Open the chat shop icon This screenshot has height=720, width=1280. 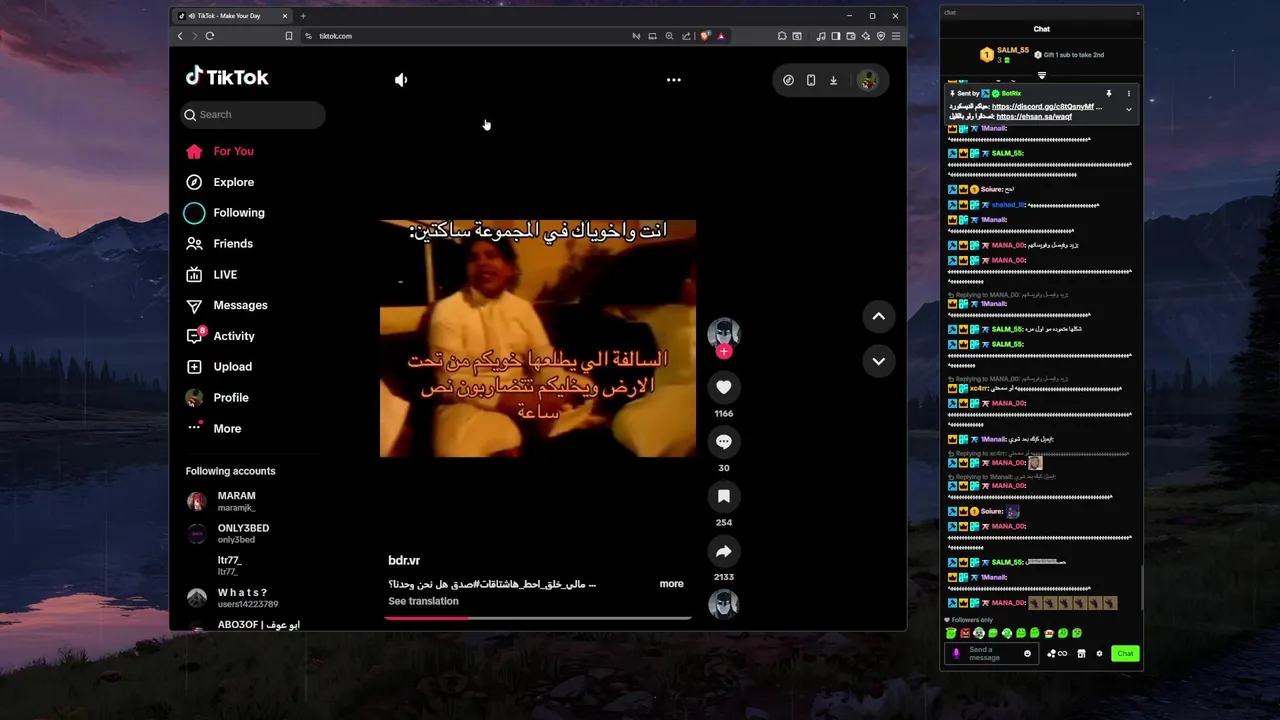point(1081,654)
